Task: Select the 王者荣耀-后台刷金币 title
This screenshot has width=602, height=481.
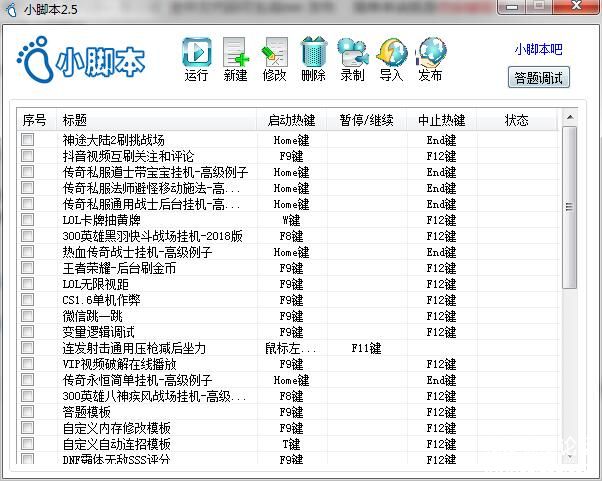Action: point(119,268)
